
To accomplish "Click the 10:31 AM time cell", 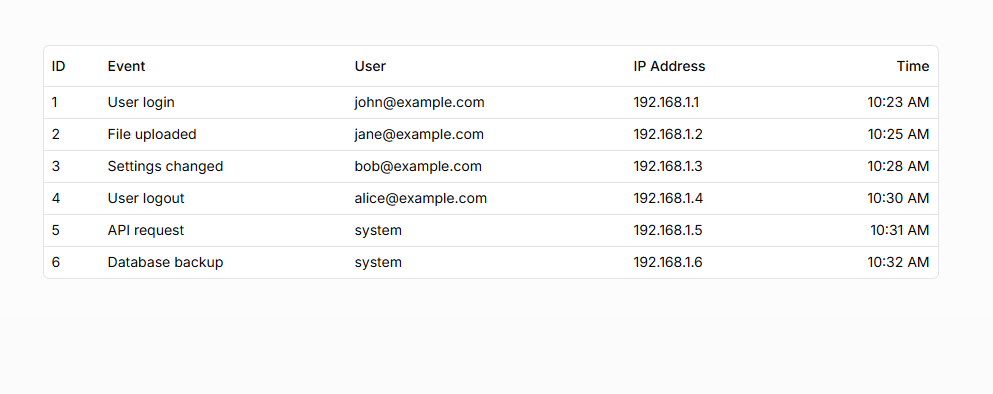I will click(899, 231).
